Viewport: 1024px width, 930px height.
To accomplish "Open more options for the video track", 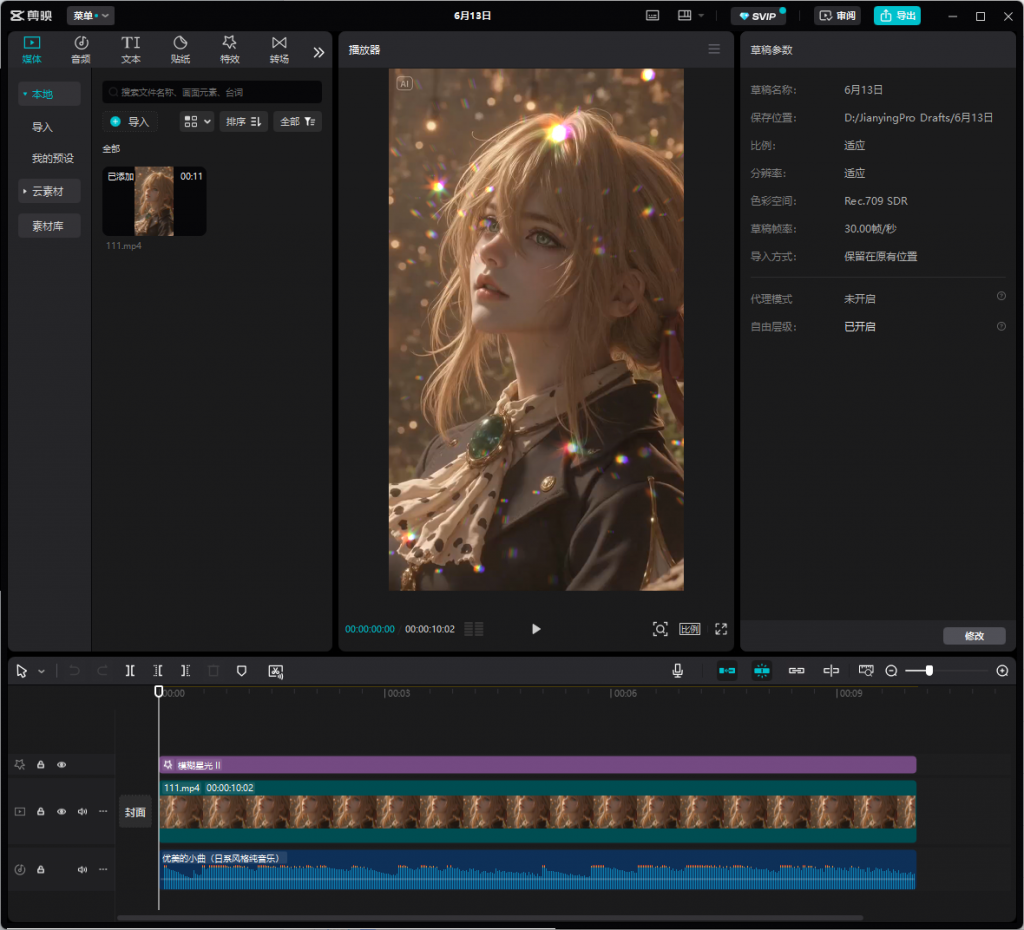I will (103, 812).
